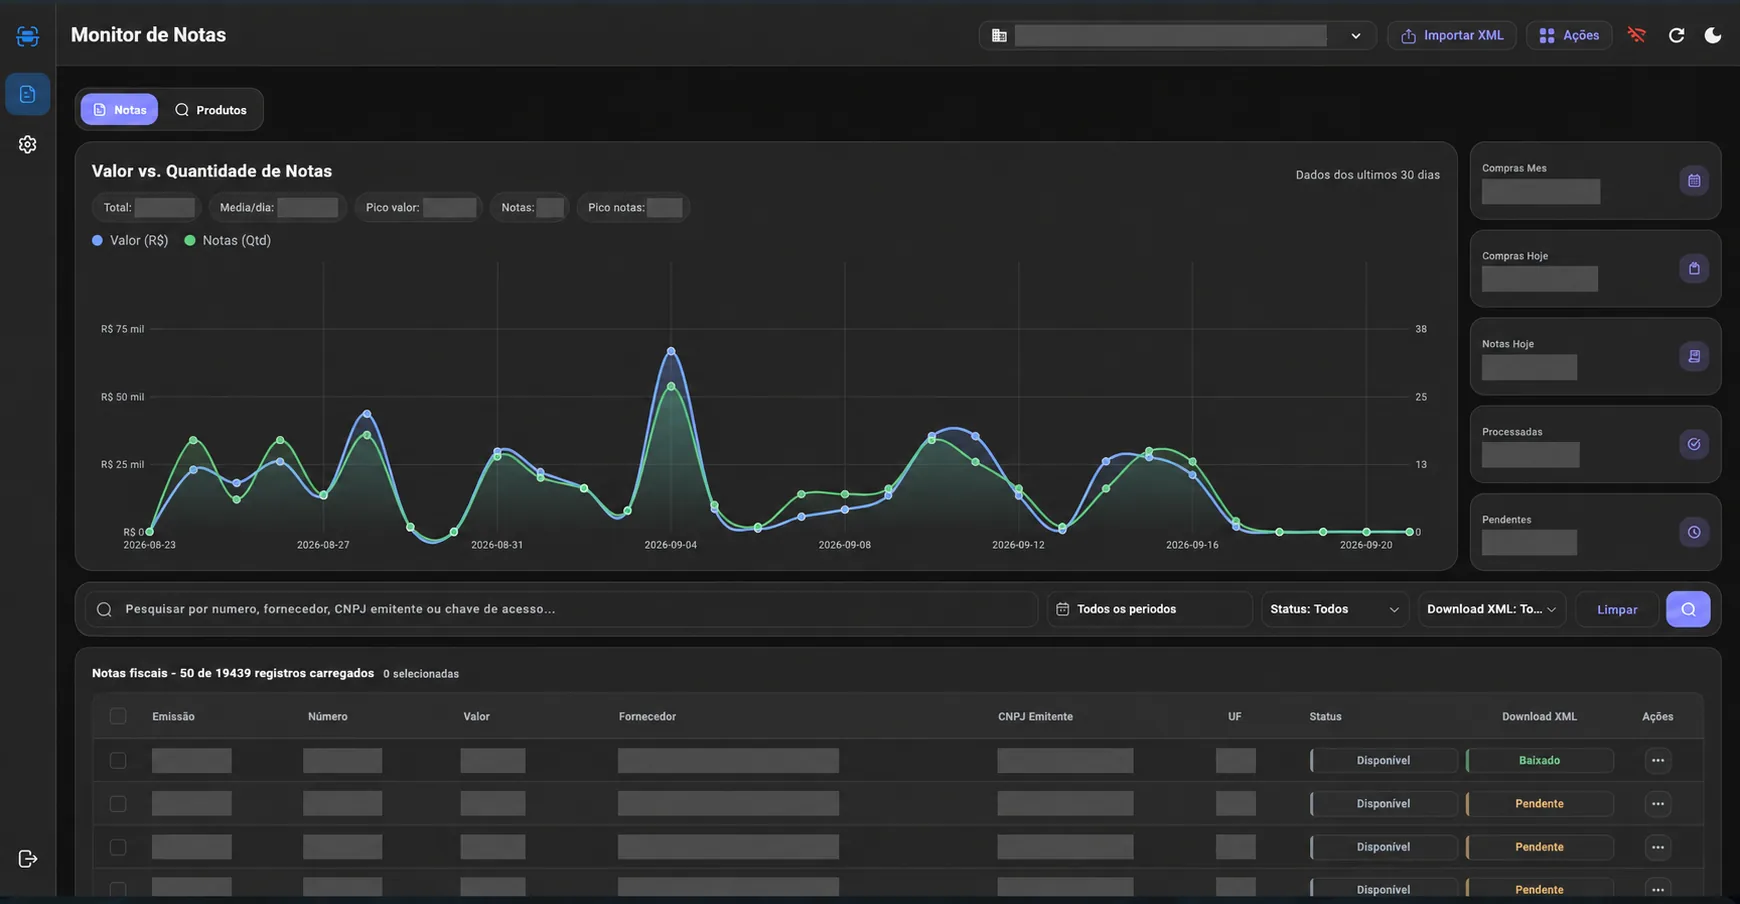Click the Processadas check circle icon
The height and width of the screenshot is (904, 1740).
coord(1694,444)
